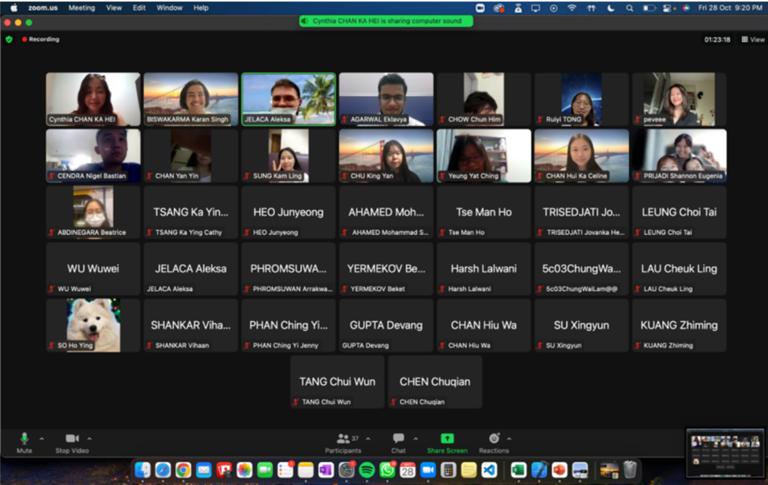The width and height of the screenshot is (768, 485).
Task: Click the CHEN Chuqian participant tile
Action: tap(435, 382)
